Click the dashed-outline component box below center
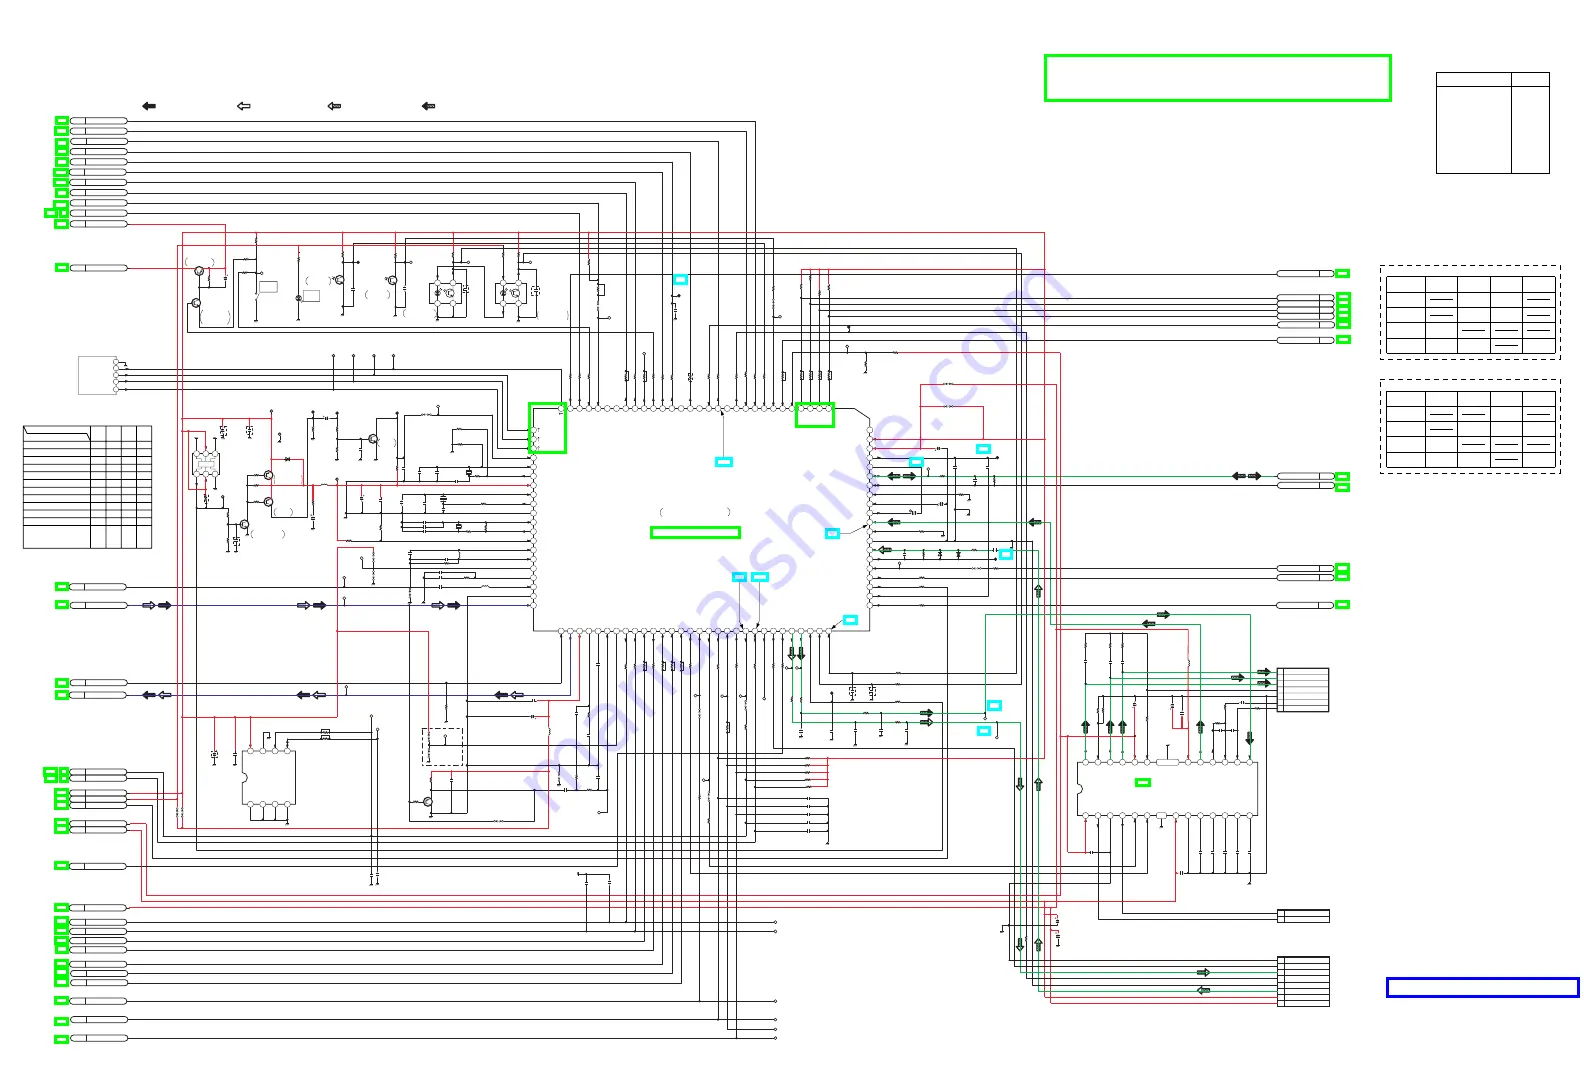 click(443, 747)
